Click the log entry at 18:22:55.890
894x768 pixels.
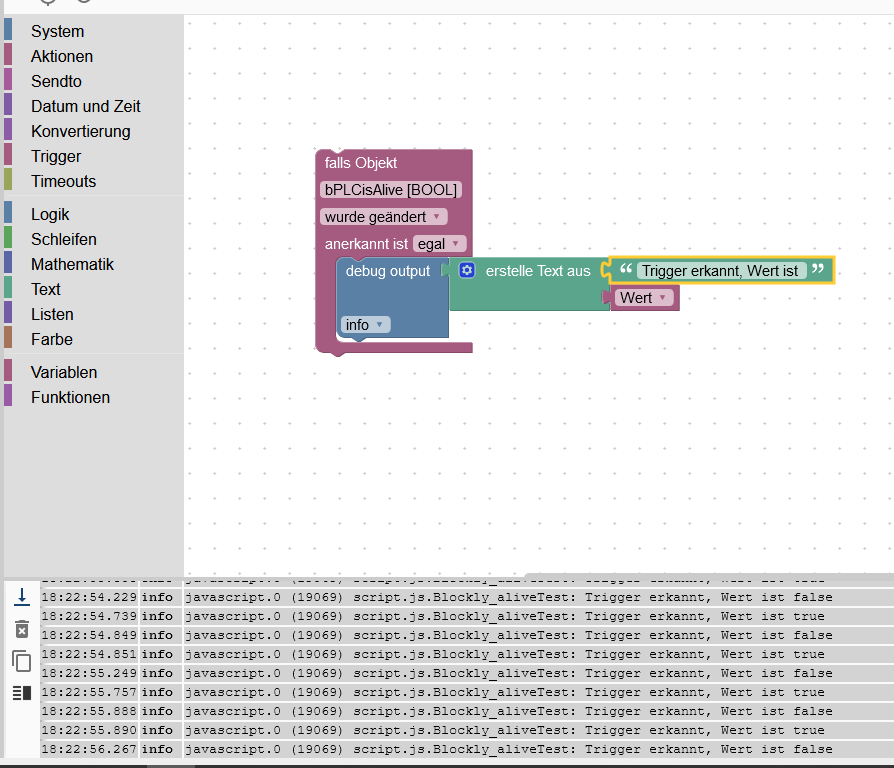point(466,730)
